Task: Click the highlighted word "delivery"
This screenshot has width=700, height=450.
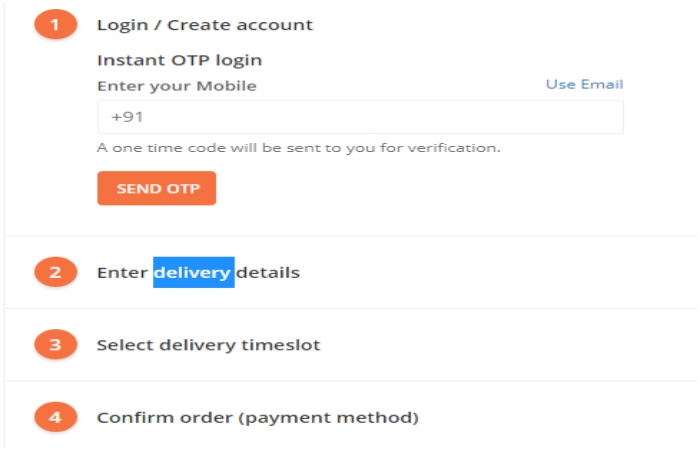Action: pyautogui.click(x=193, y=272)
